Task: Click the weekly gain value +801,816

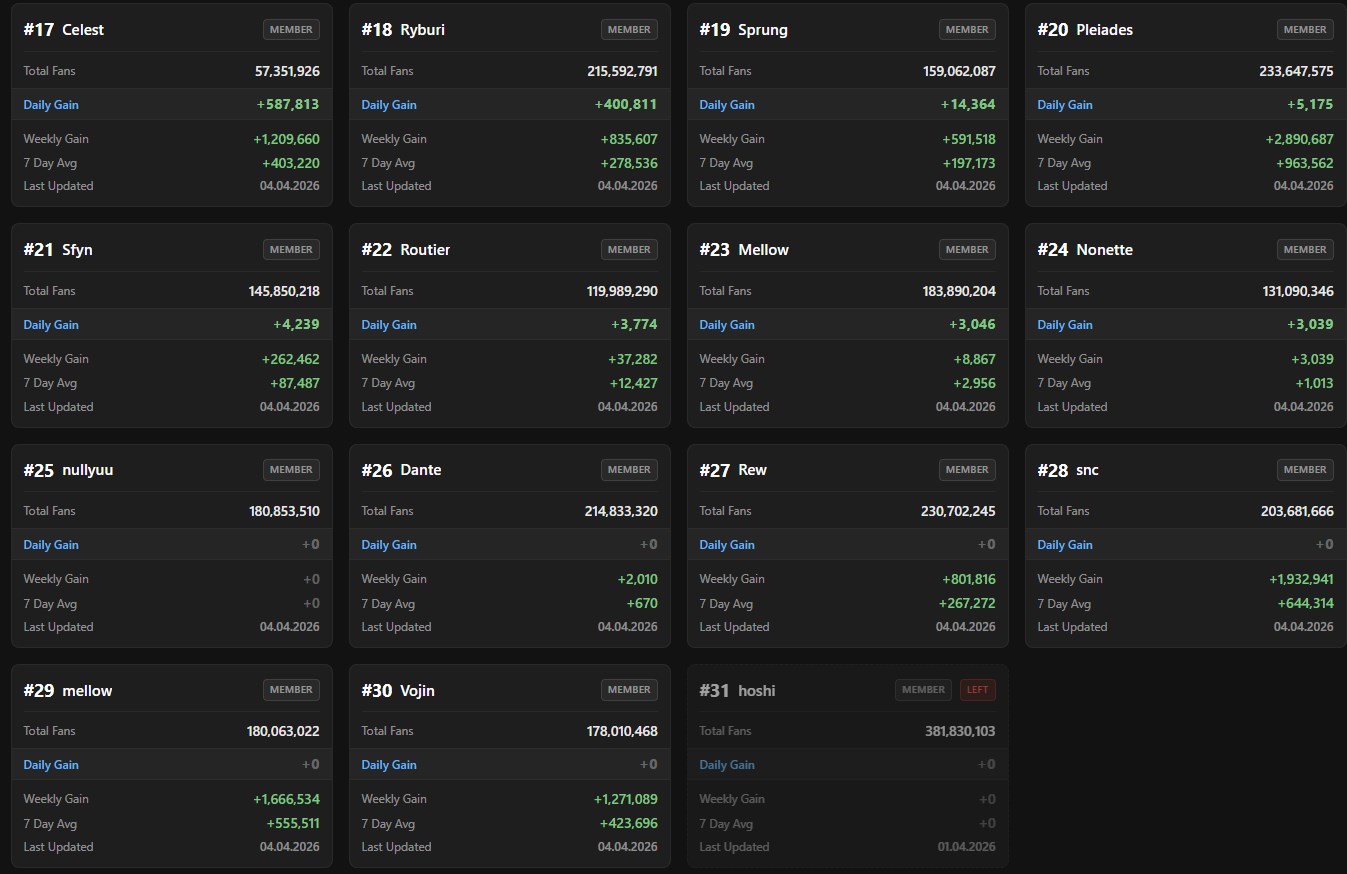Action: (x=969, y=579)
